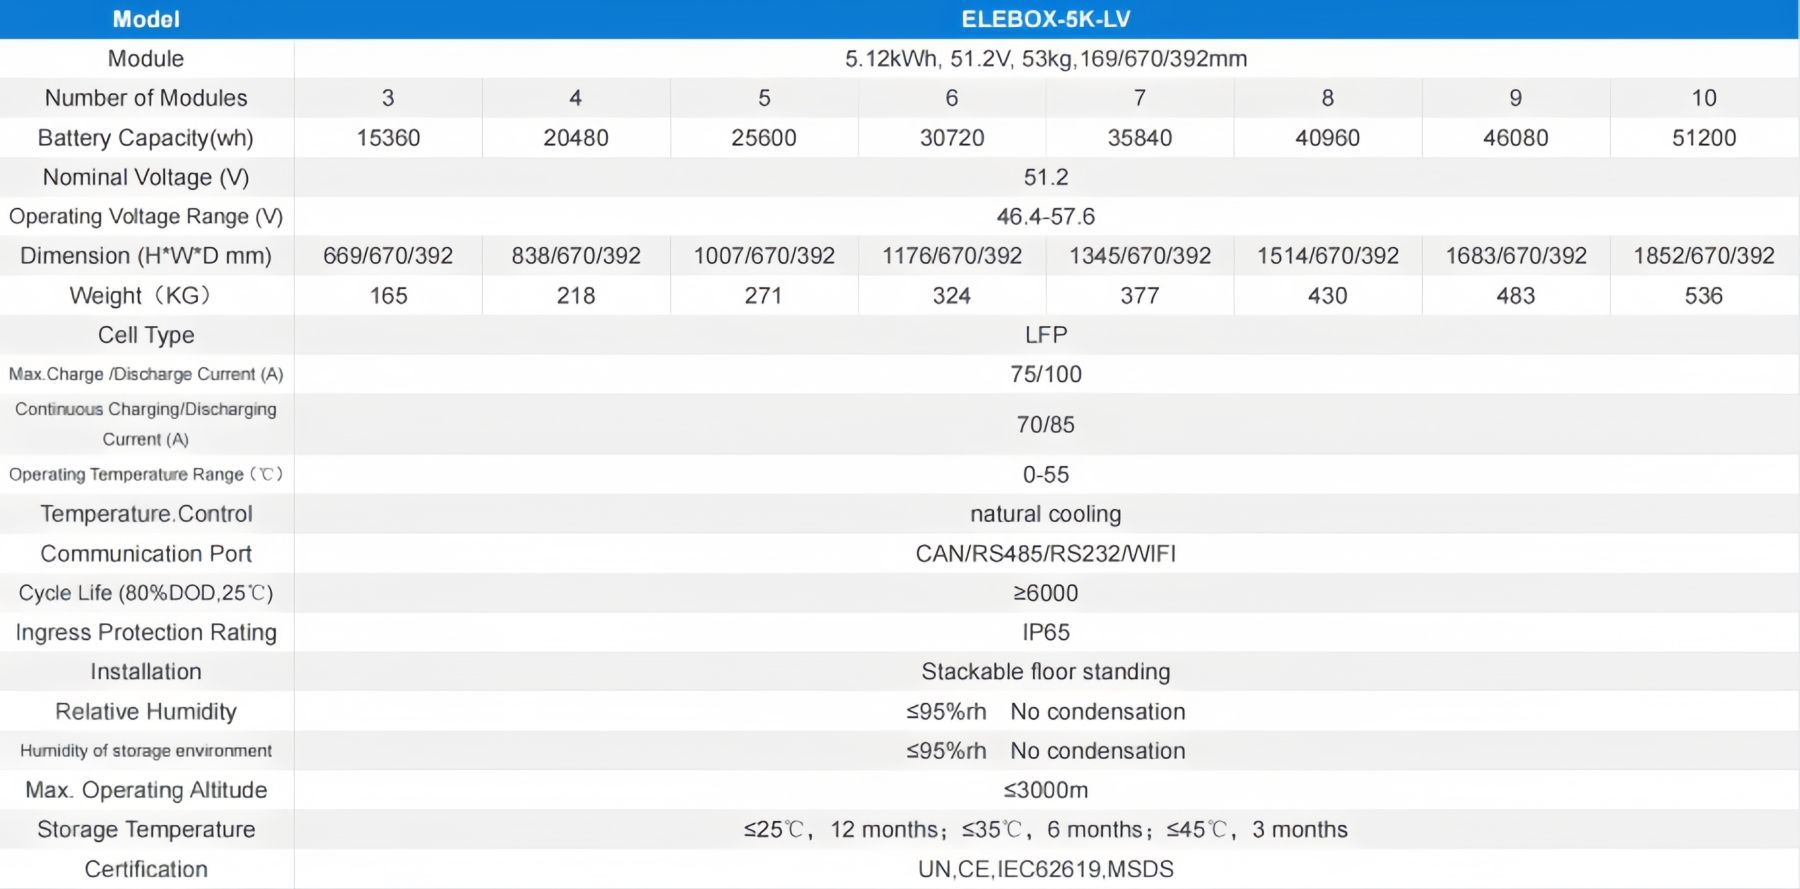Viewport: 1800px width, 889px height.
Task: Click the ELEBOX-5K-LV model header
Action: (x=1045, y=19)
